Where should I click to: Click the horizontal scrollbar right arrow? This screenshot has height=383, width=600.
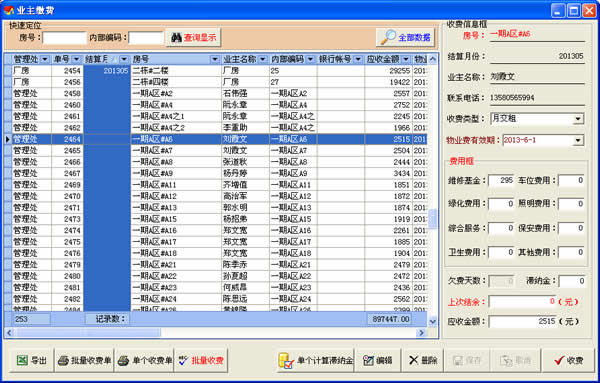421,333
